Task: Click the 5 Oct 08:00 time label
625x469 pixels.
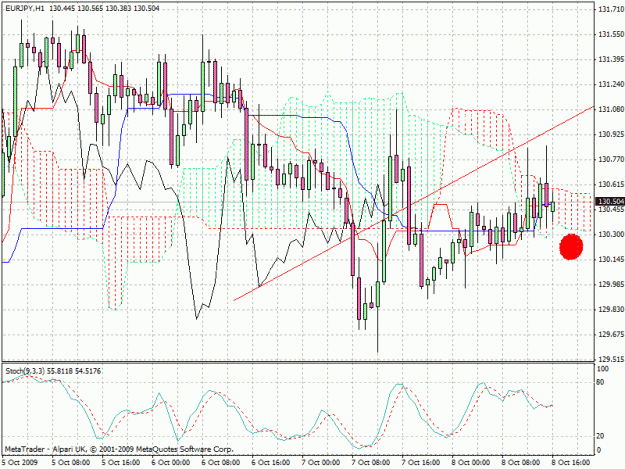Action: [71, 462]
